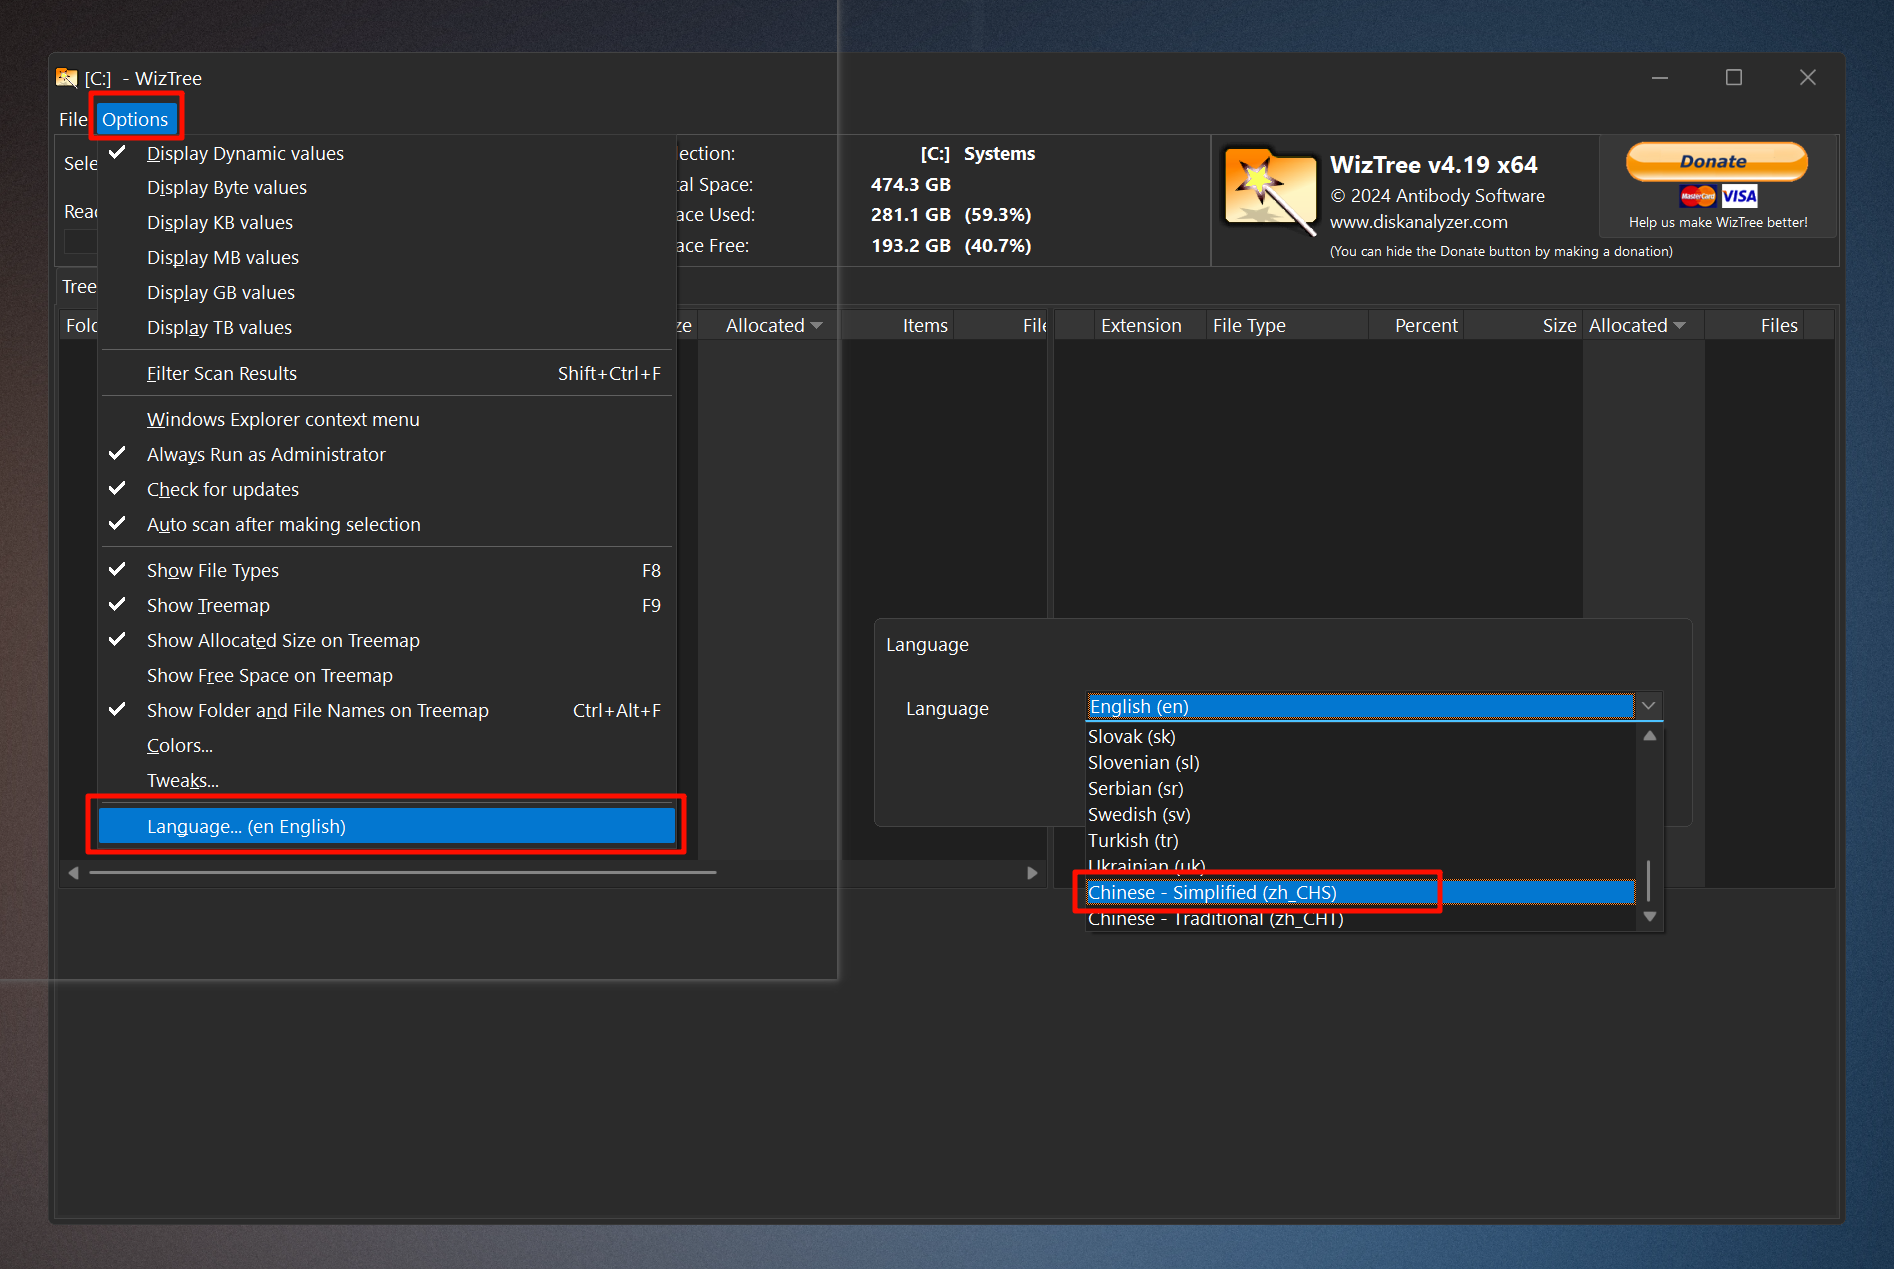Open Language... (en English) menu entry
The width and height of the screenshot is (1894, 1269).
pos(246,826)
